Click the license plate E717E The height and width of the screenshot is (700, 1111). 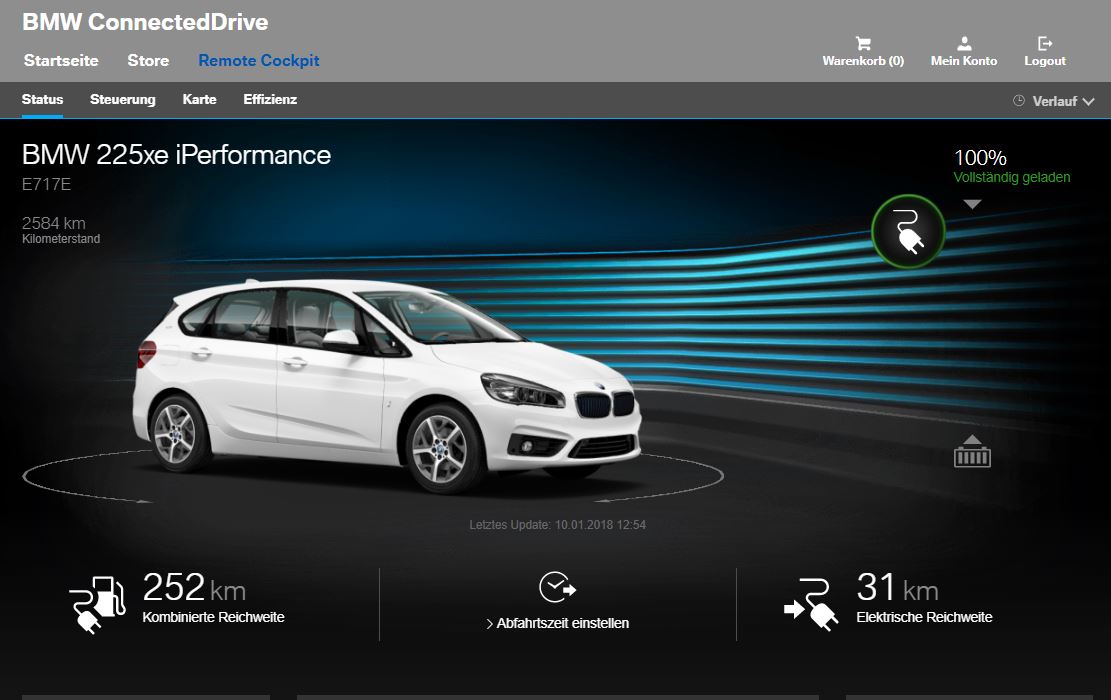(x=46, y=184)
